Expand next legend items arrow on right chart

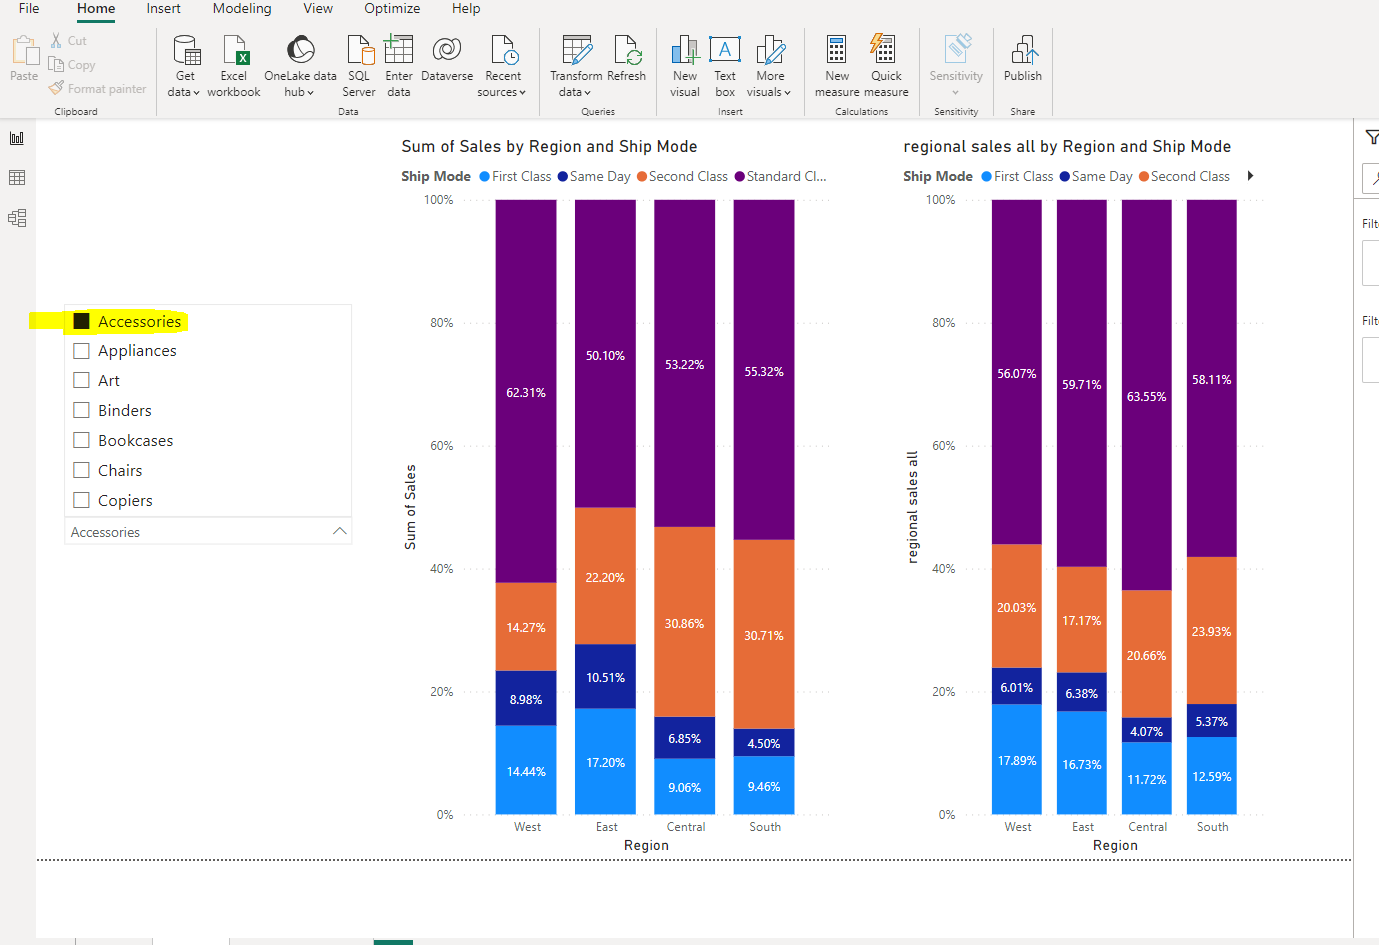1250,176
